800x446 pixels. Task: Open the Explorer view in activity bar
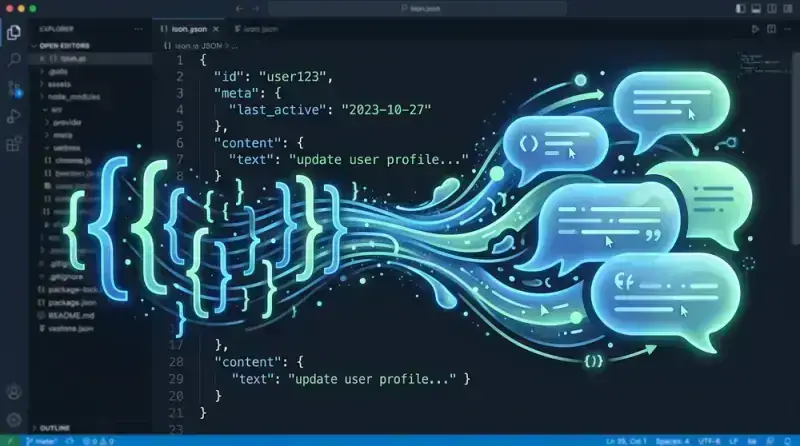pos(14,32)
